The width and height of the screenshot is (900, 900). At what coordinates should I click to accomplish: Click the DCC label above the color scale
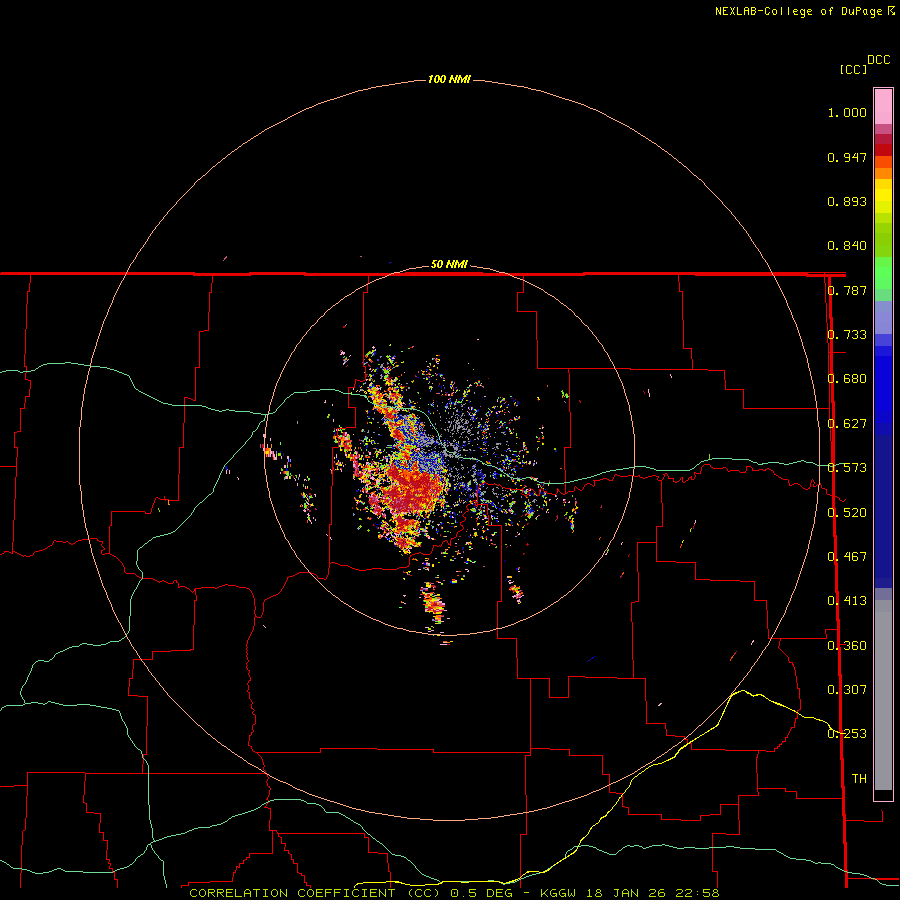tap(878, 60)
